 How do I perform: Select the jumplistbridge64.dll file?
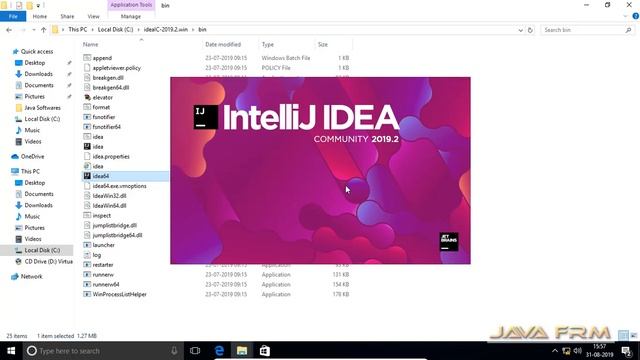click(117, 235)
